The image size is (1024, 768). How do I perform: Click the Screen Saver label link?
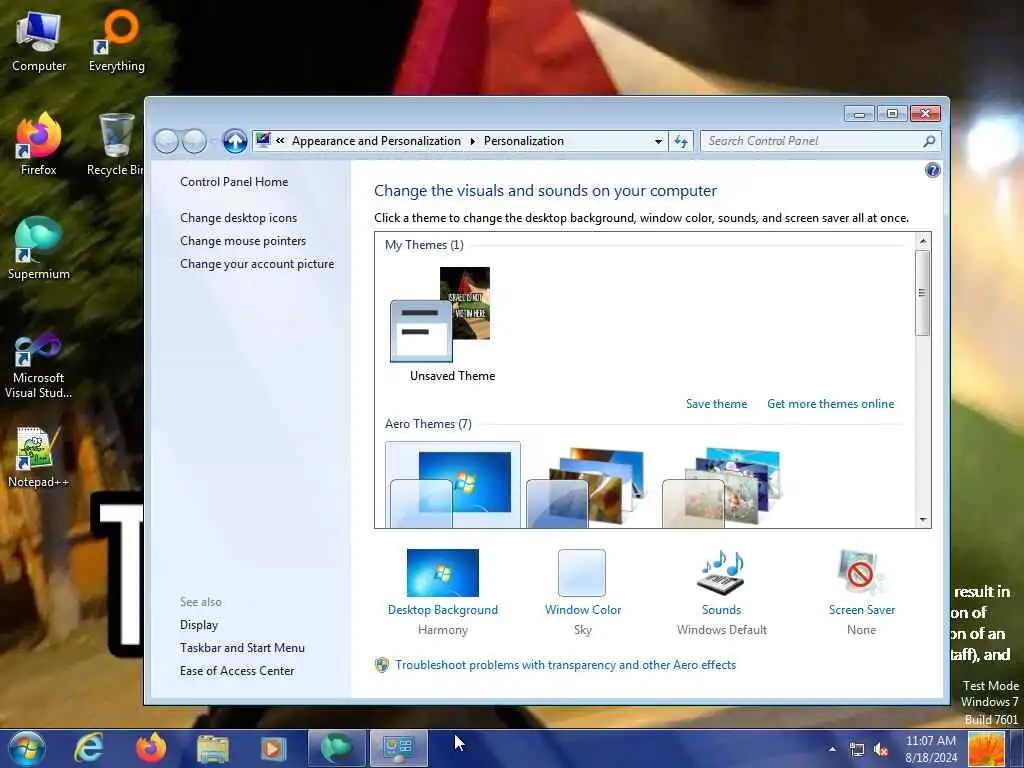pyautogui.click(x=861, y=610)
